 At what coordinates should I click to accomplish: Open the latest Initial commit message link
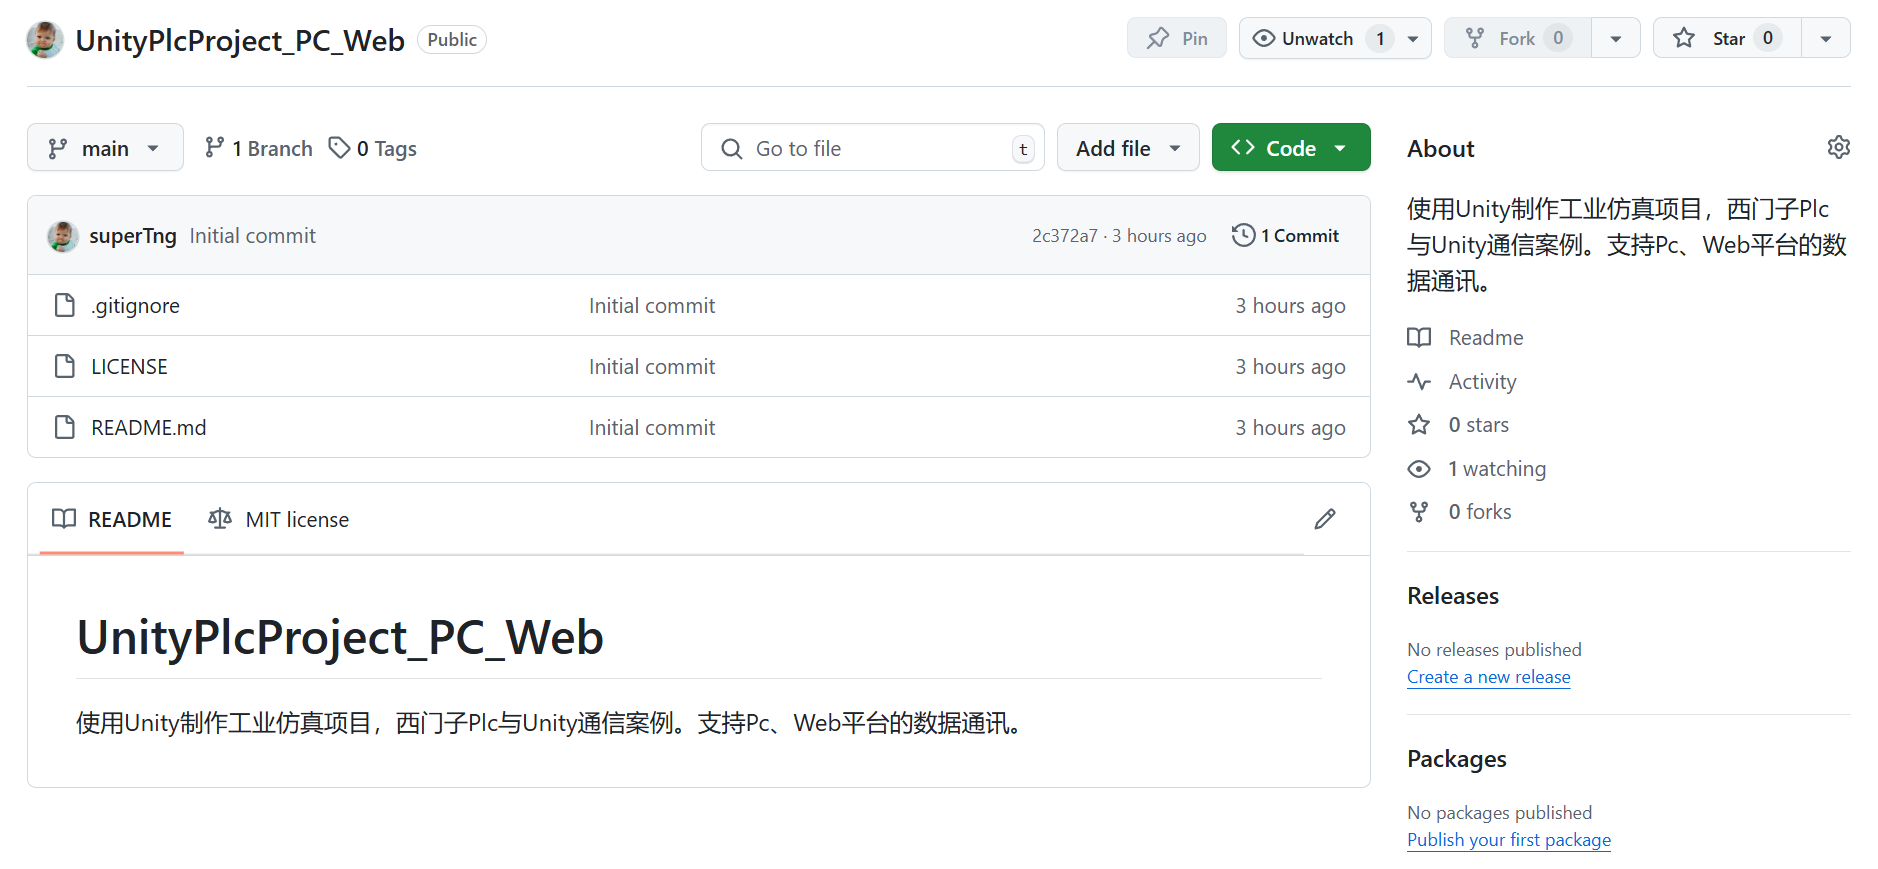pyautogui.click(x=252, y=236)
